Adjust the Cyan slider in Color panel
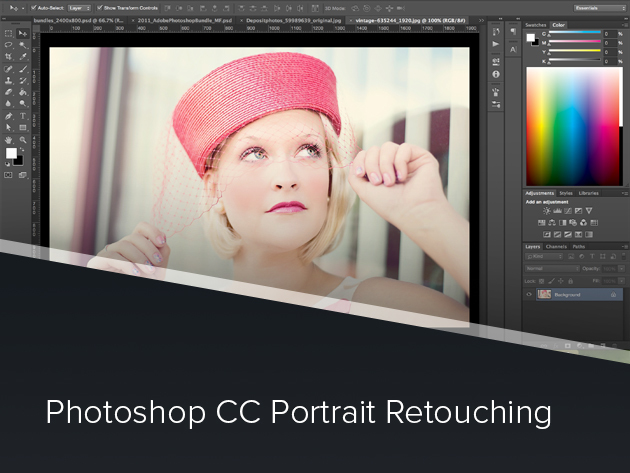 pyautogui.click(x=575, y=34)
